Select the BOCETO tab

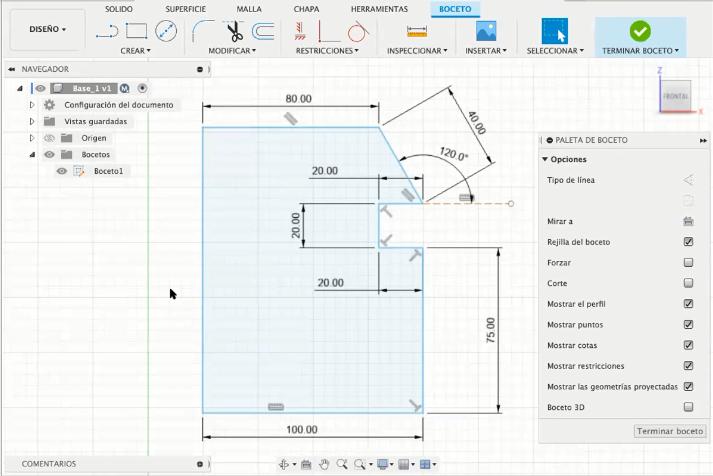[455, 9]
